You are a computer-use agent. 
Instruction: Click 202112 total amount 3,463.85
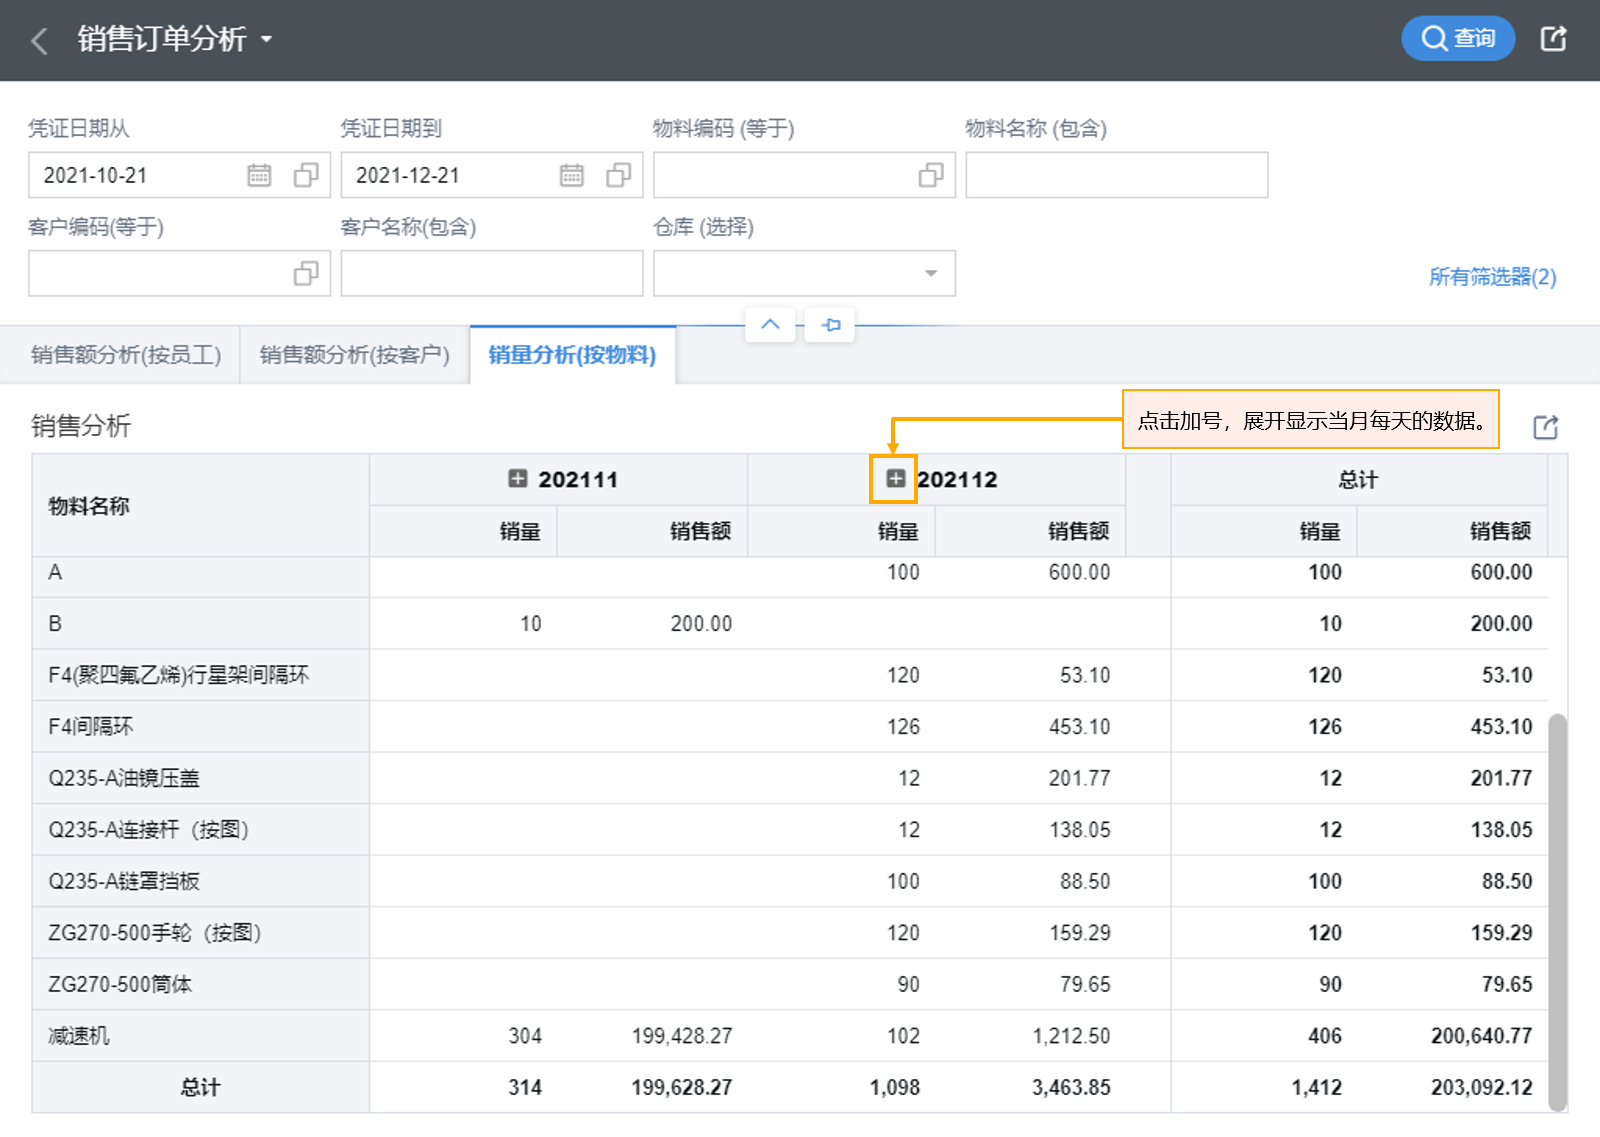tap(1071, 1087)
